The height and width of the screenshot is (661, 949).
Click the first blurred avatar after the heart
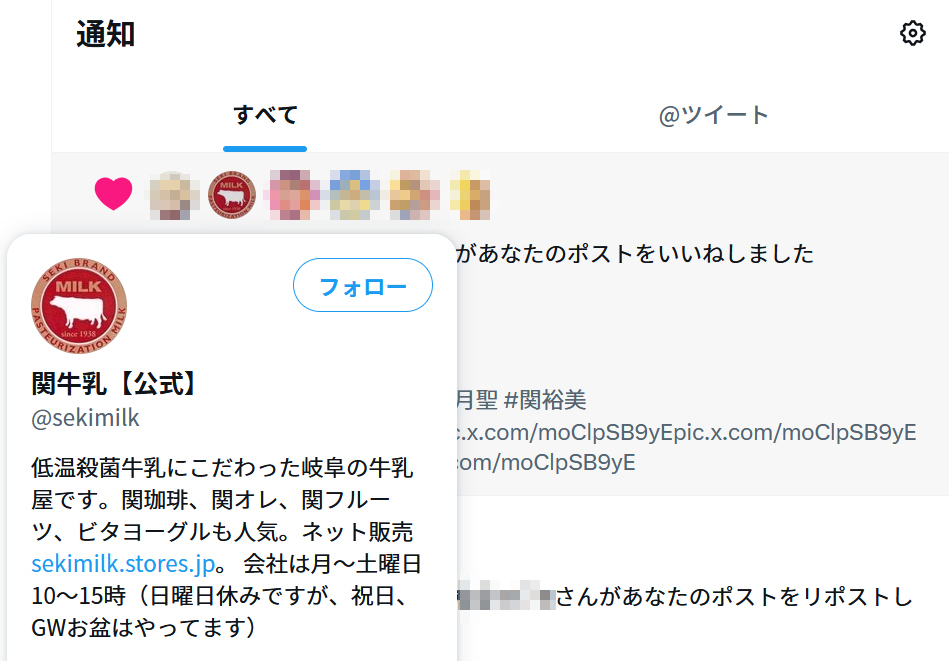174,195
